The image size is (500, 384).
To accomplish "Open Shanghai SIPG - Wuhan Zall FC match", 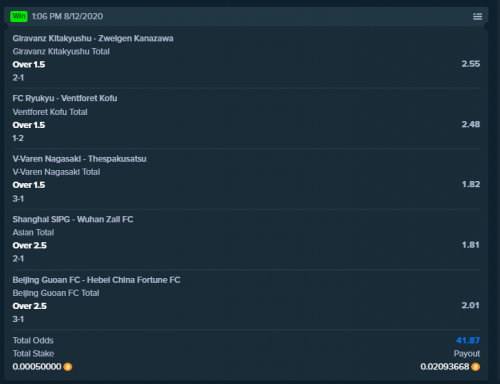I will (x=73, y=219).
